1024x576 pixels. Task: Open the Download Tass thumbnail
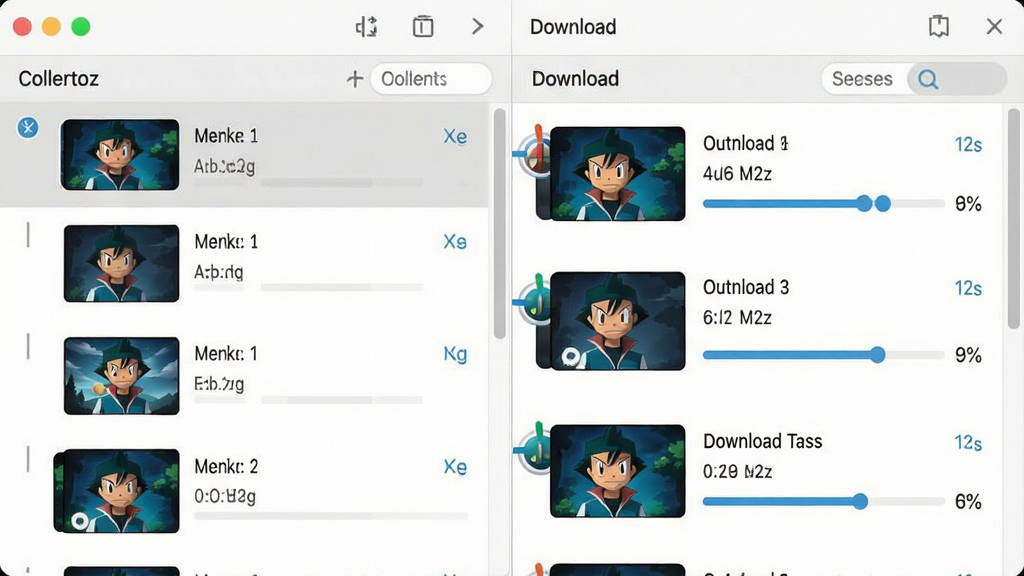pos(618,471)
